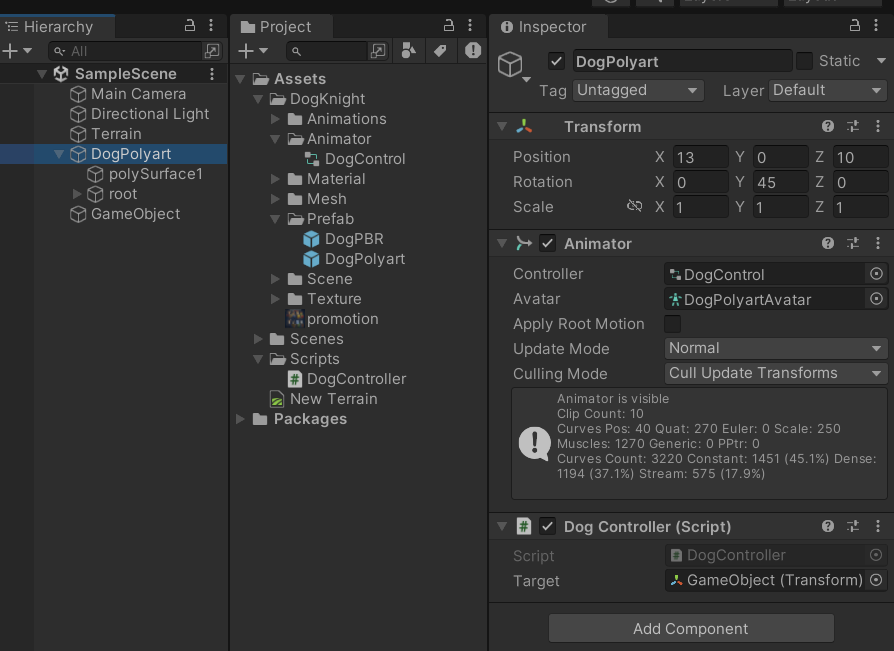Screen dimensions: 894x651
Task: Click DogPolyart GameObject cube icon in Inspector
Action: point(510,64)
